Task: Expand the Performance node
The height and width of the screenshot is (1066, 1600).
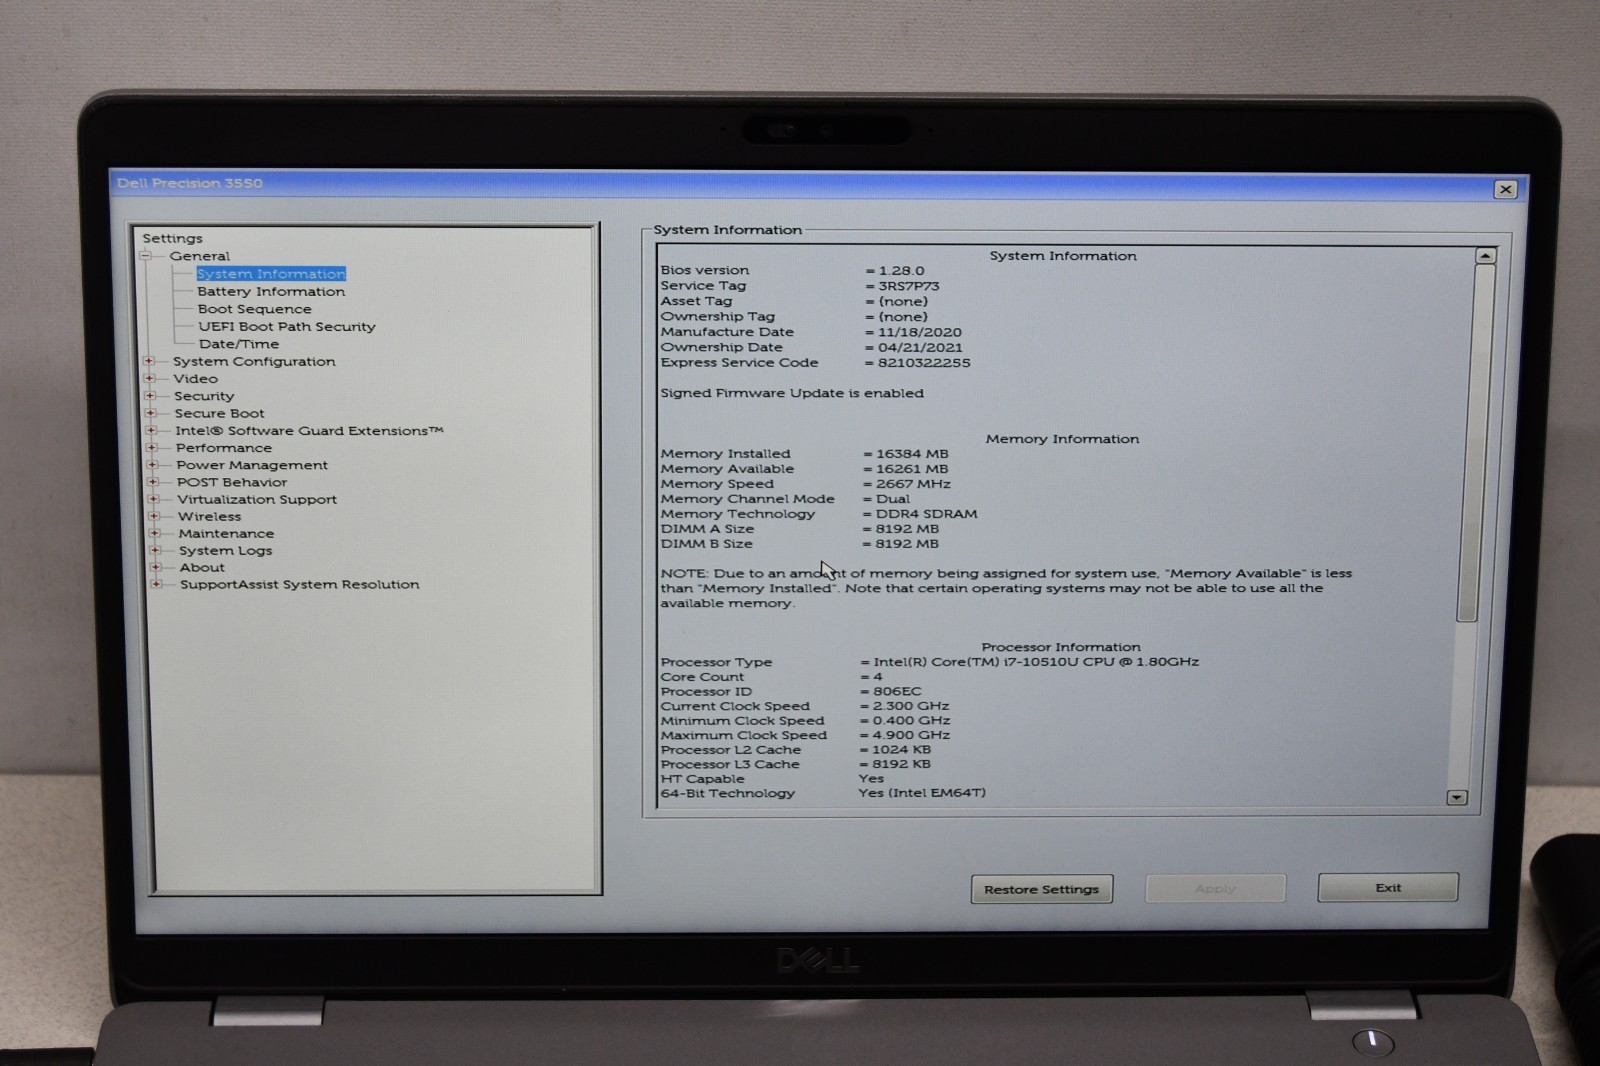Action: pos(152,447)
